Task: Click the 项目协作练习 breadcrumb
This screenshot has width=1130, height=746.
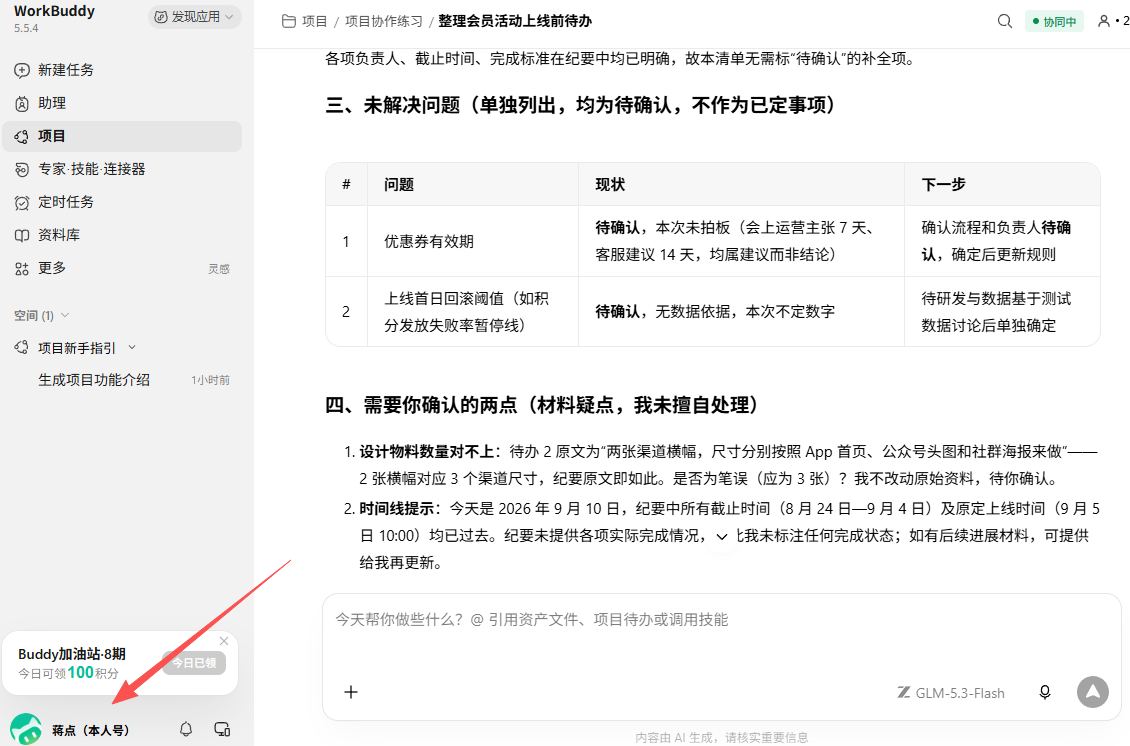Action: coord(384,22)
